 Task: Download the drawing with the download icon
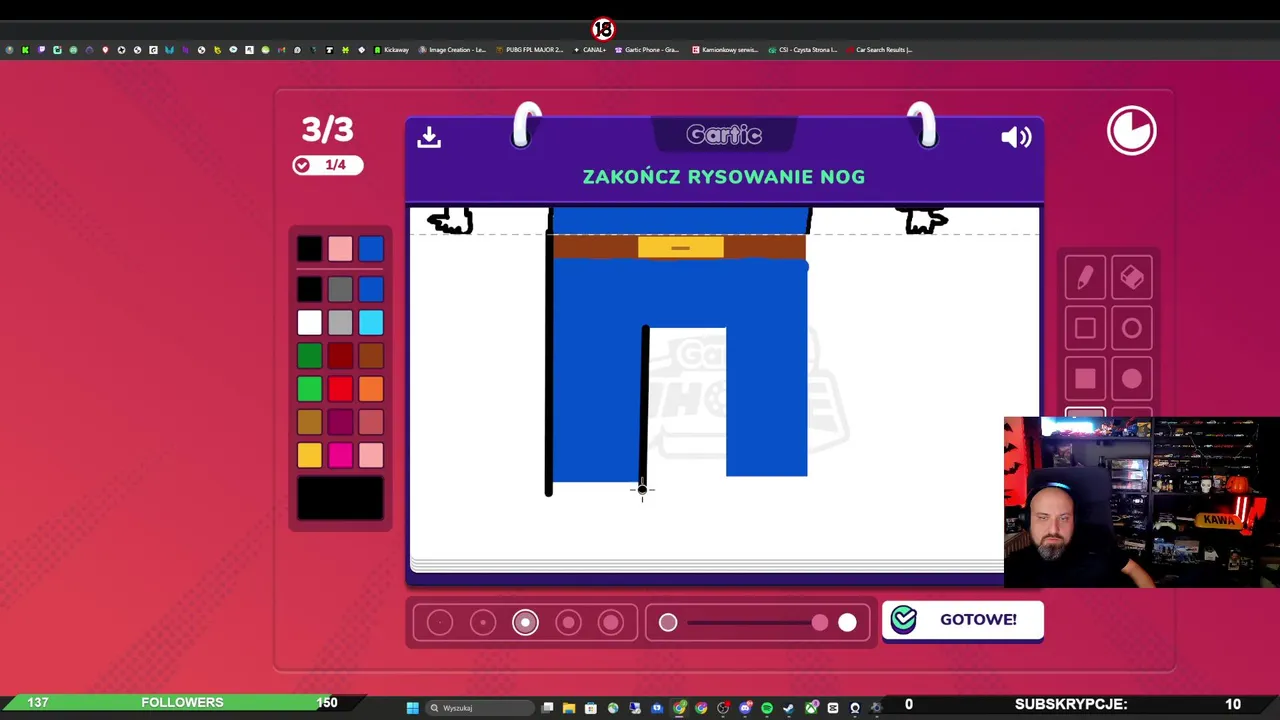coord(429,137)
